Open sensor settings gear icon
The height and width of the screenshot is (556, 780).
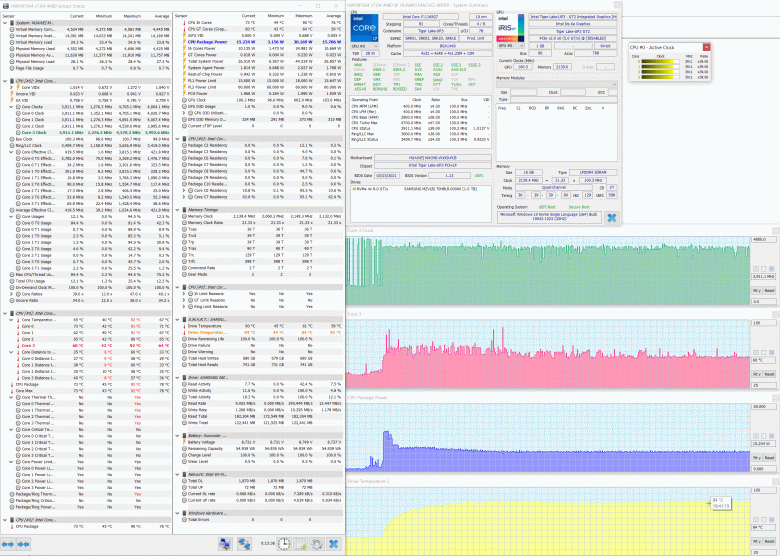pyautogui.click(x=318, y=543)
